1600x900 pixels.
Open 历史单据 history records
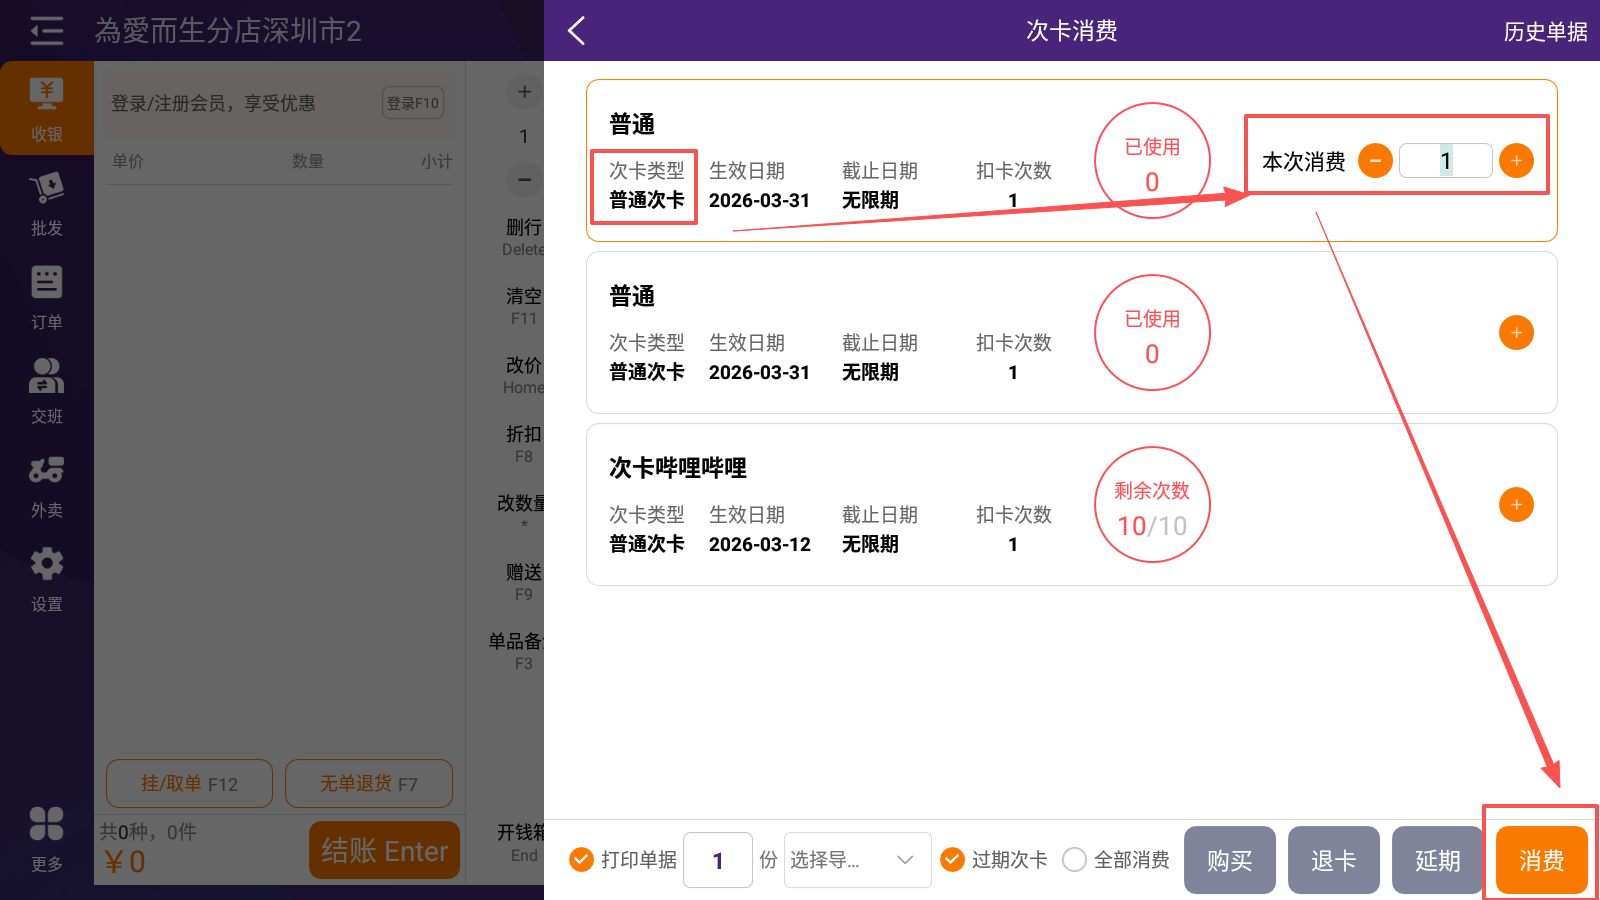(1545, 32)
